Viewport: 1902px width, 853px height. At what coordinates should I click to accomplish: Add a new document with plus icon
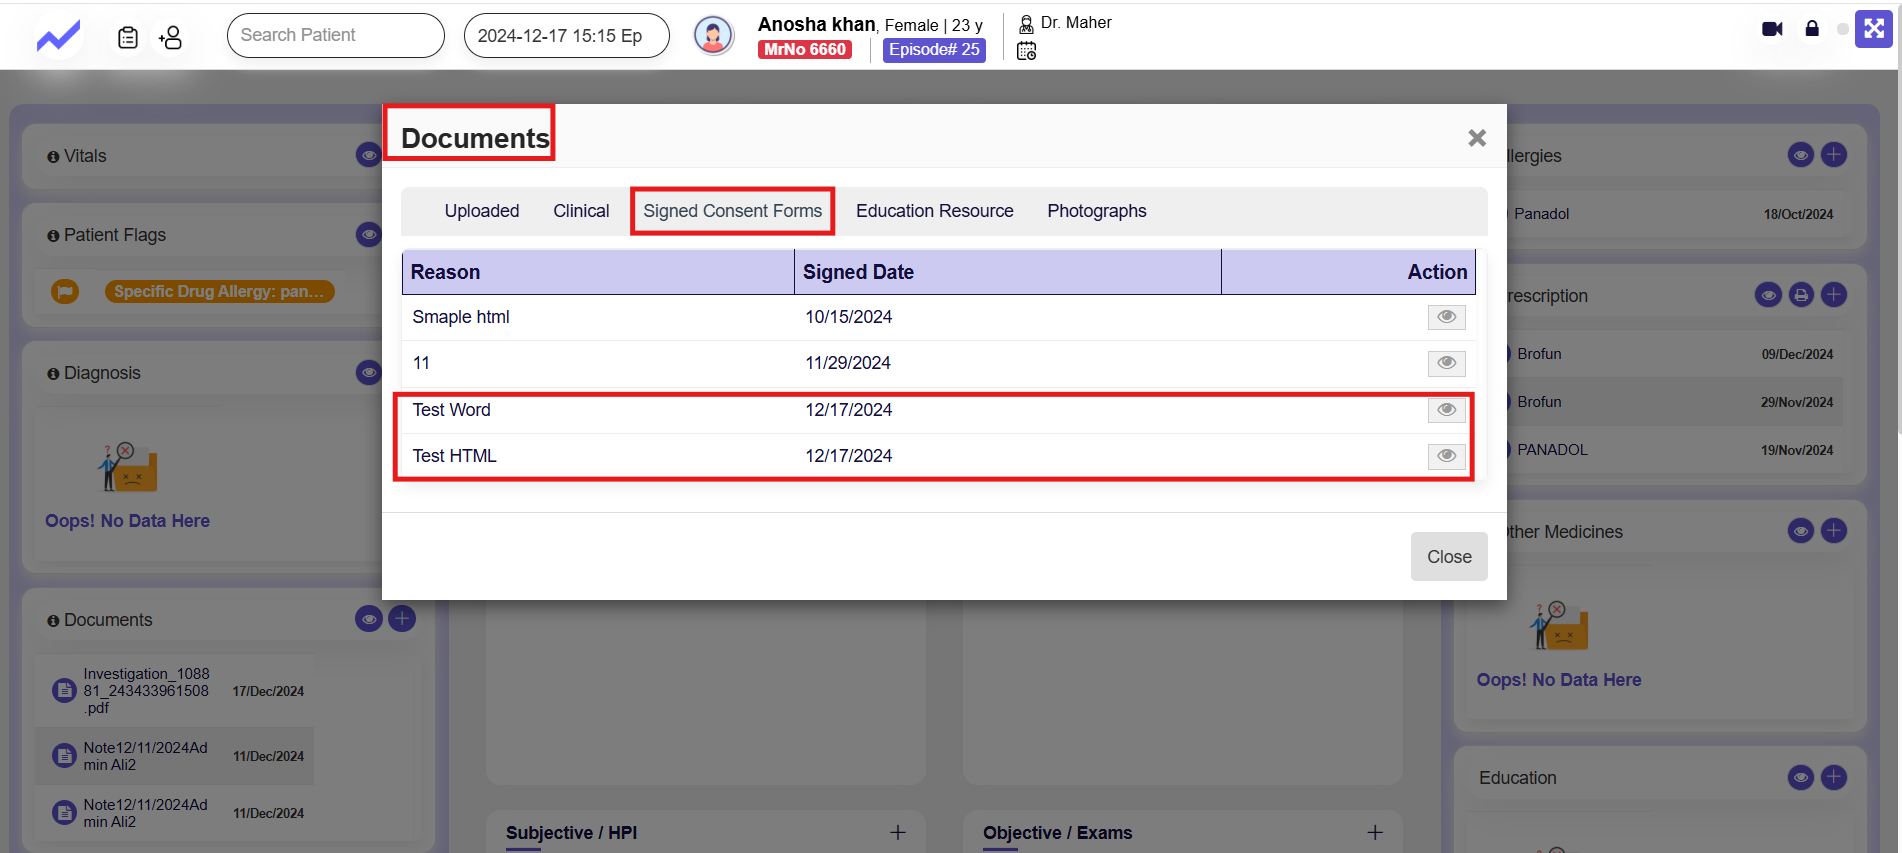[402, 619]
